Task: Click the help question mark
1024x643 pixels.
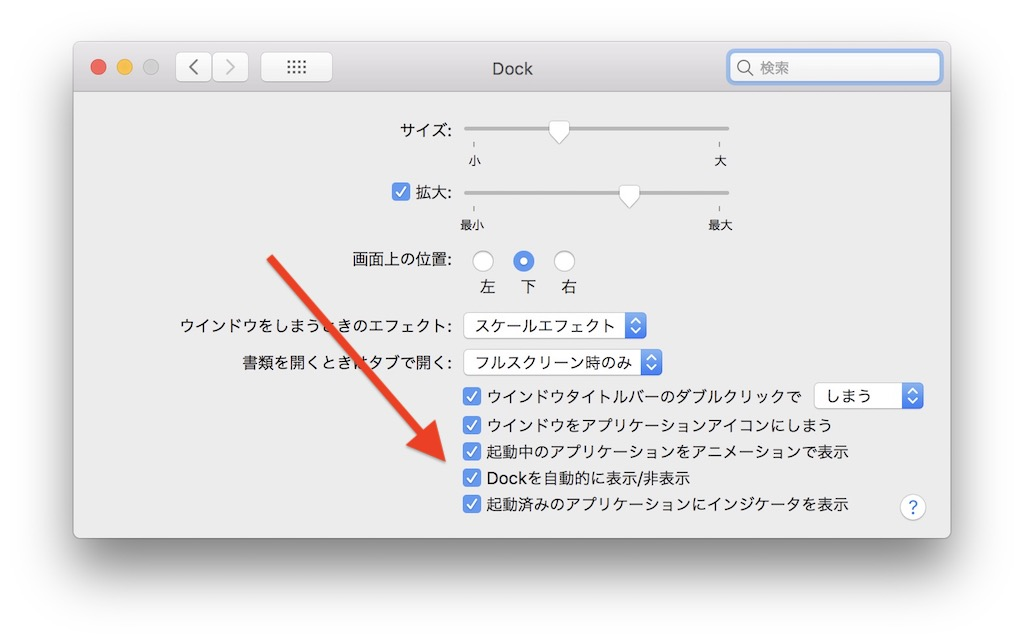Action: 912,507
